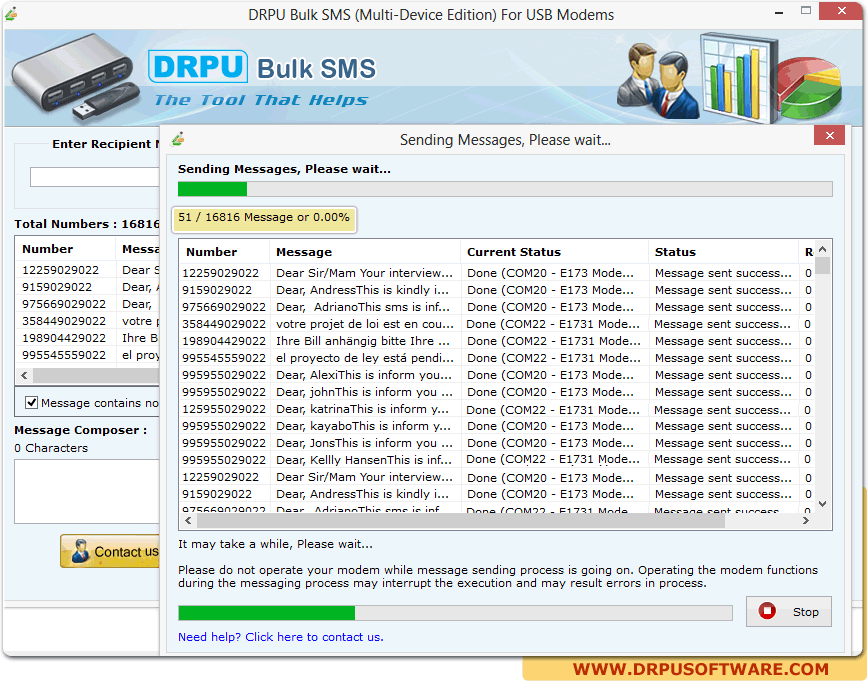Click the '0 Characters' counter under Message Composer

(x=51, y=448)
